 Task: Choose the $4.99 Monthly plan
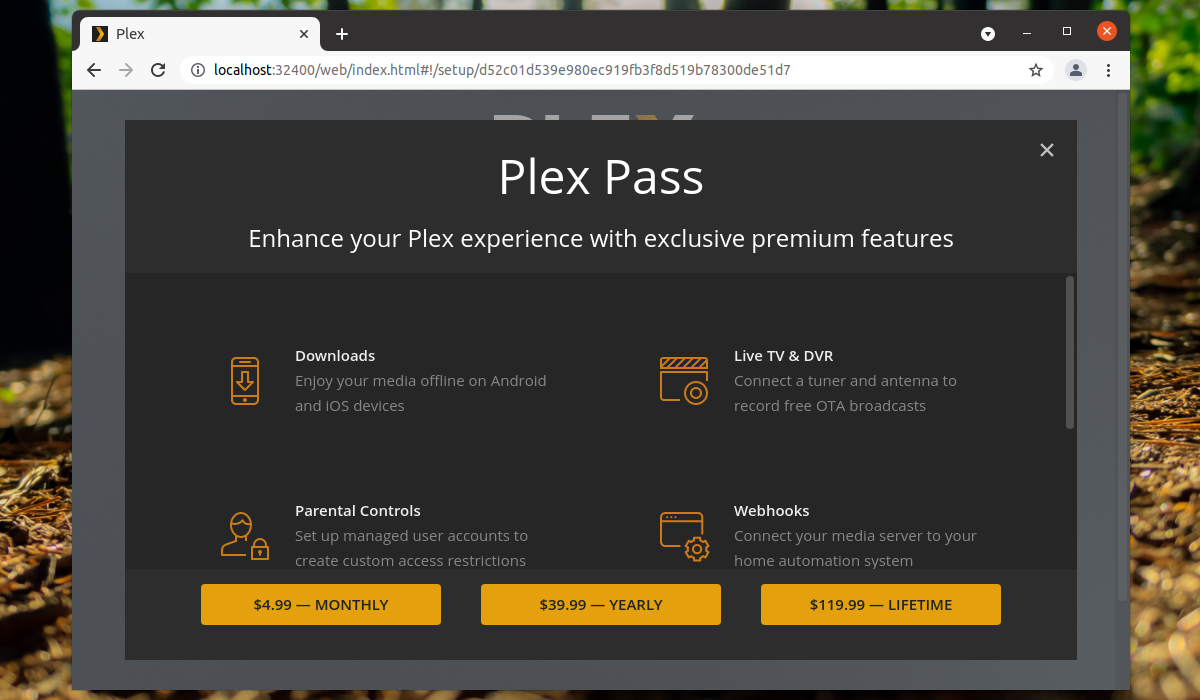pos(321,605)
